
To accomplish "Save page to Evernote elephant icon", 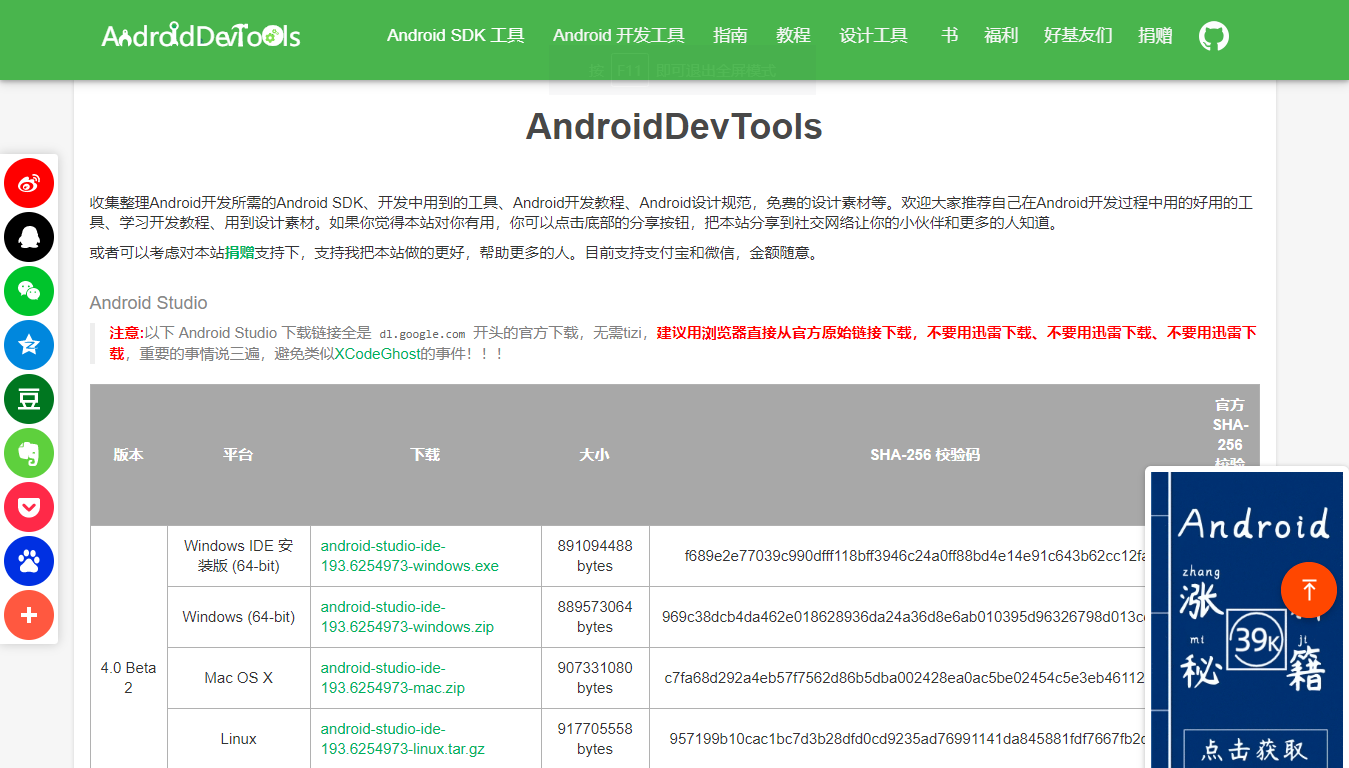I will coord(29,453).
